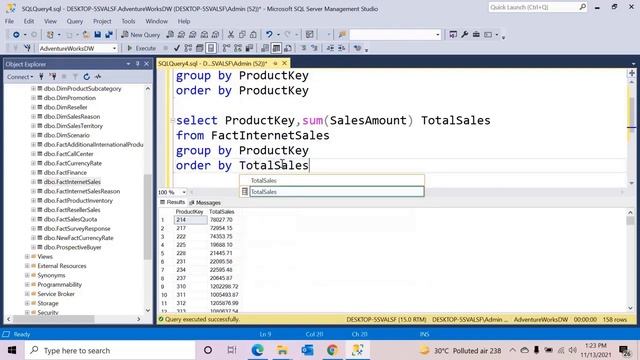Click the Navigate Backward icon
The width and height of the screenshot is (640, 360).
click(16, 35)
